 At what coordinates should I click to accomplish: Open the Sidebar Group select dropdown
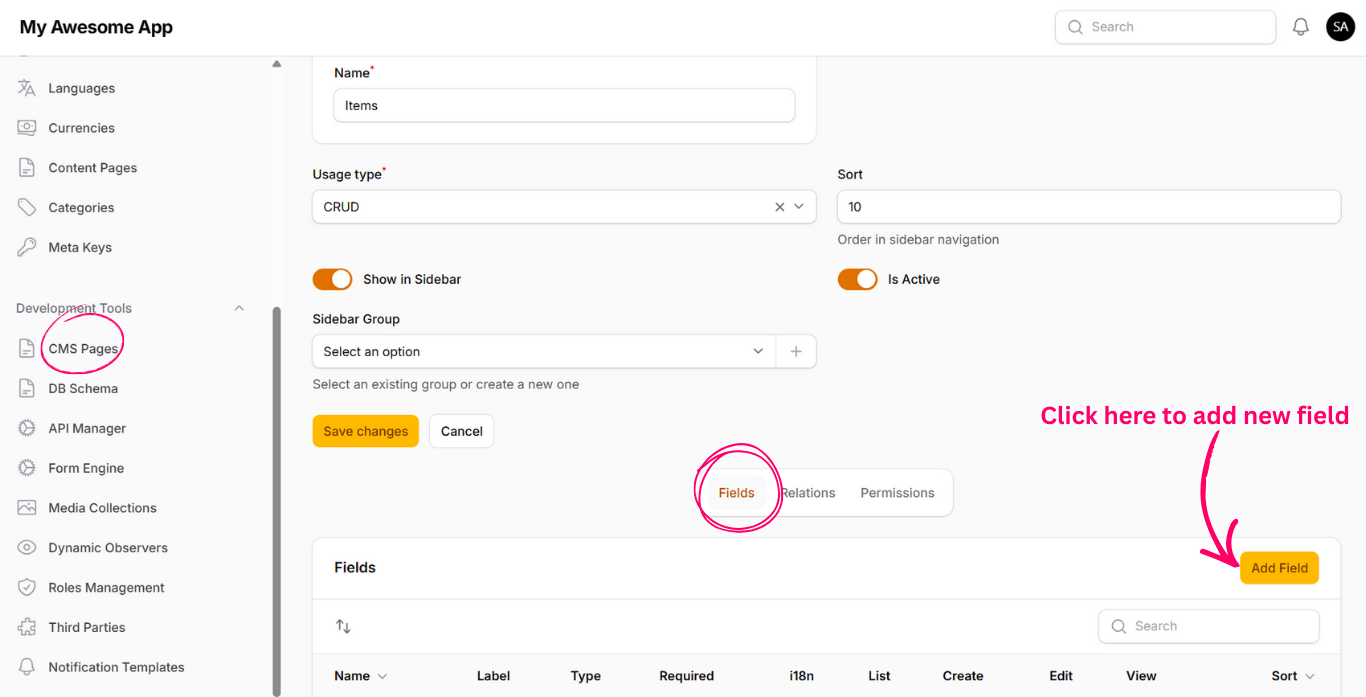coord(543,352)
